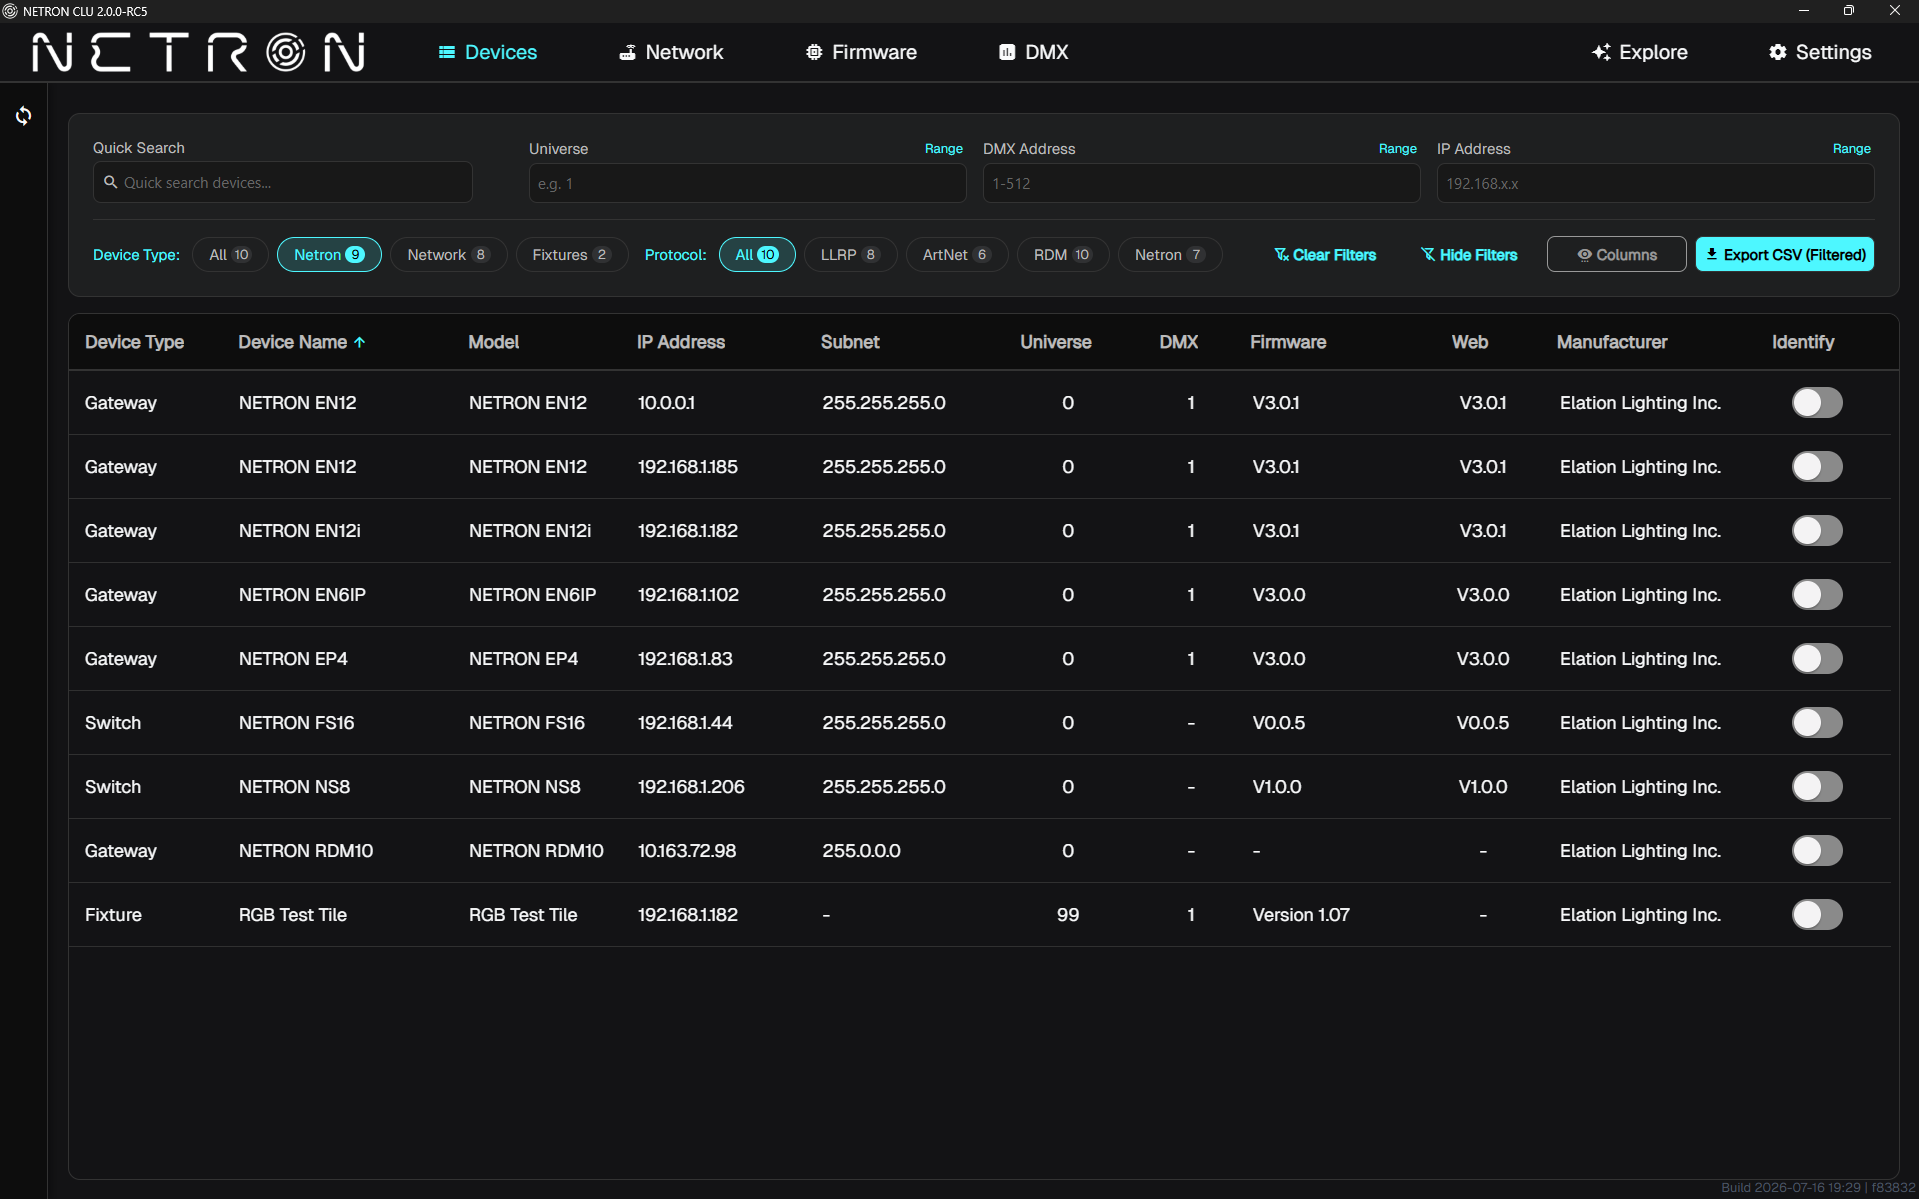Toggle Identify for NETRON RDM10
This screenshot has width=1919, height=1199.
[x=1817, y=851]
